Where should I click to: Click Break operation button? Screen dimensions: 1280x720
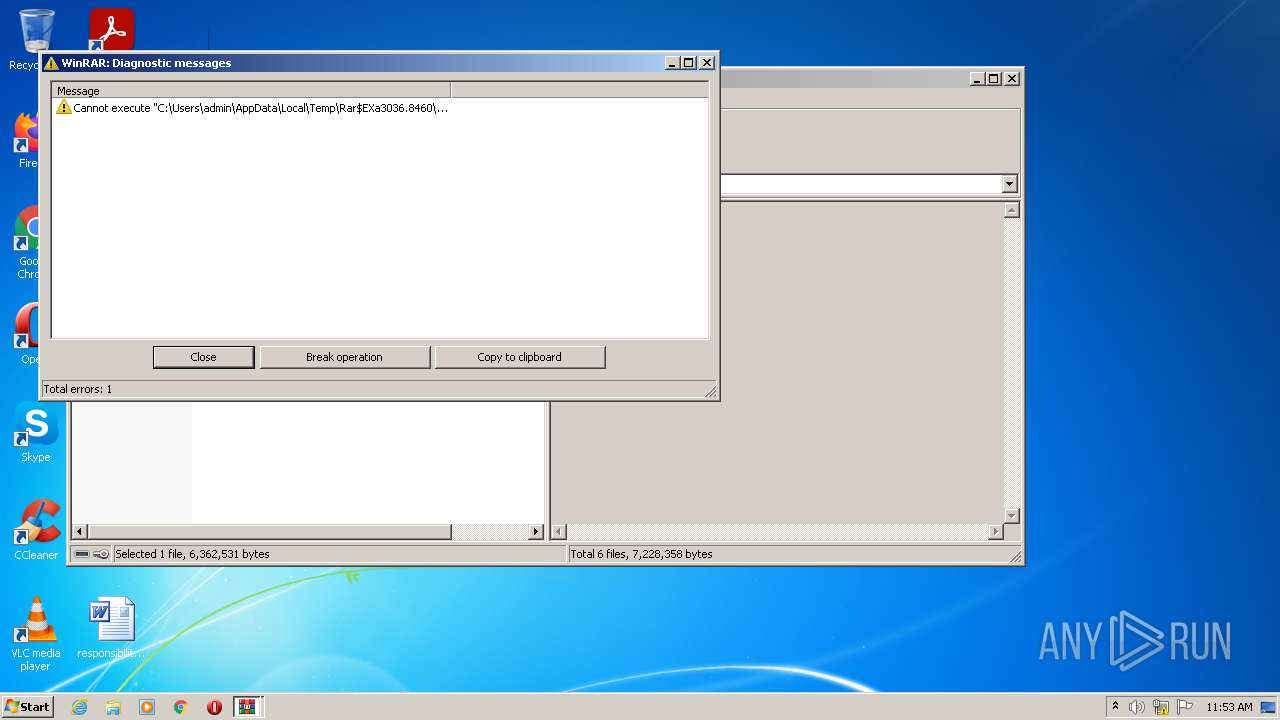pyautogui.click(x=344, y=357)
